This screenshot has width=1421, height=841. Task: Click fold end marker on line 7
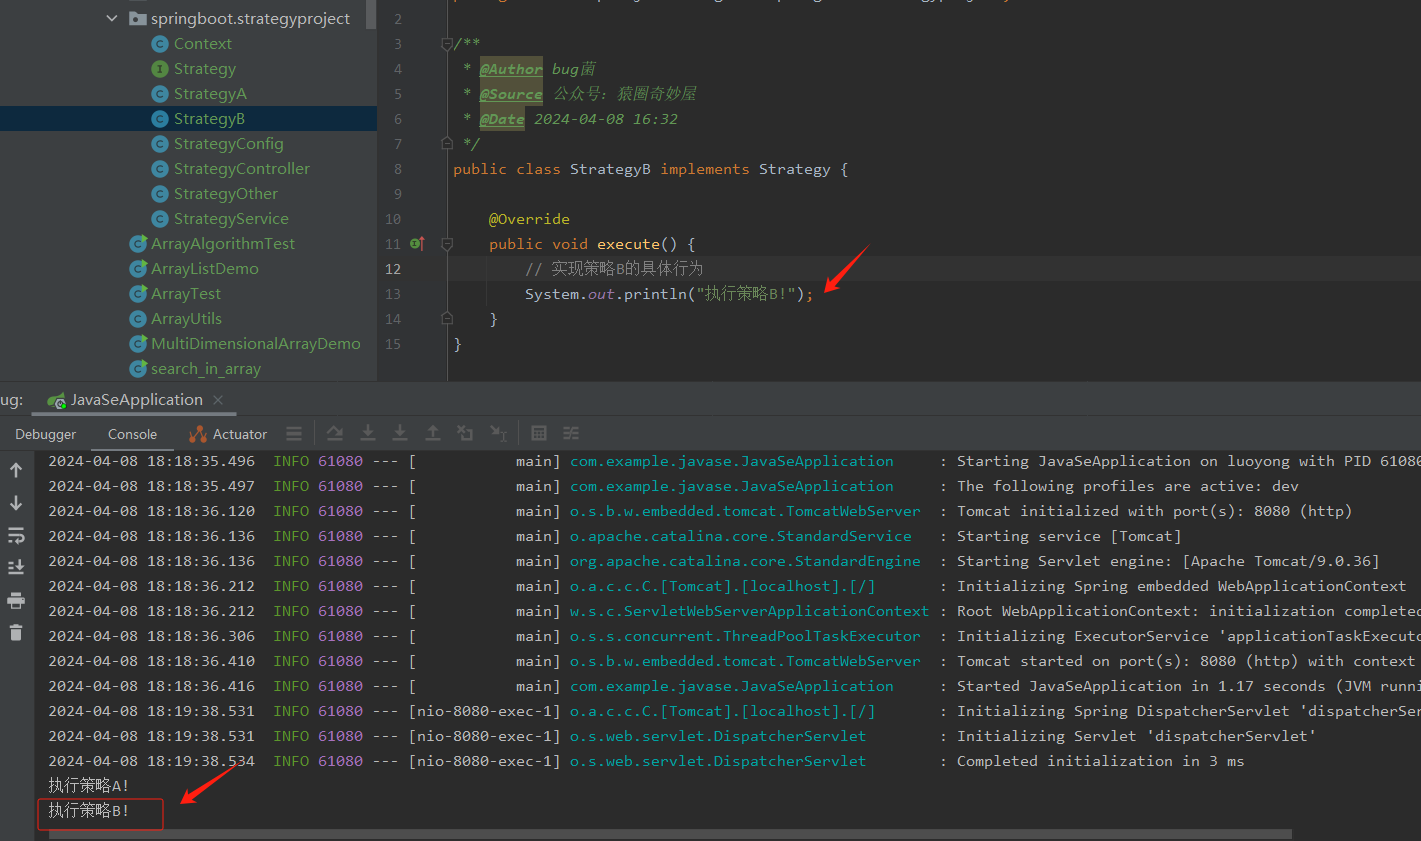tap(447, 144)
